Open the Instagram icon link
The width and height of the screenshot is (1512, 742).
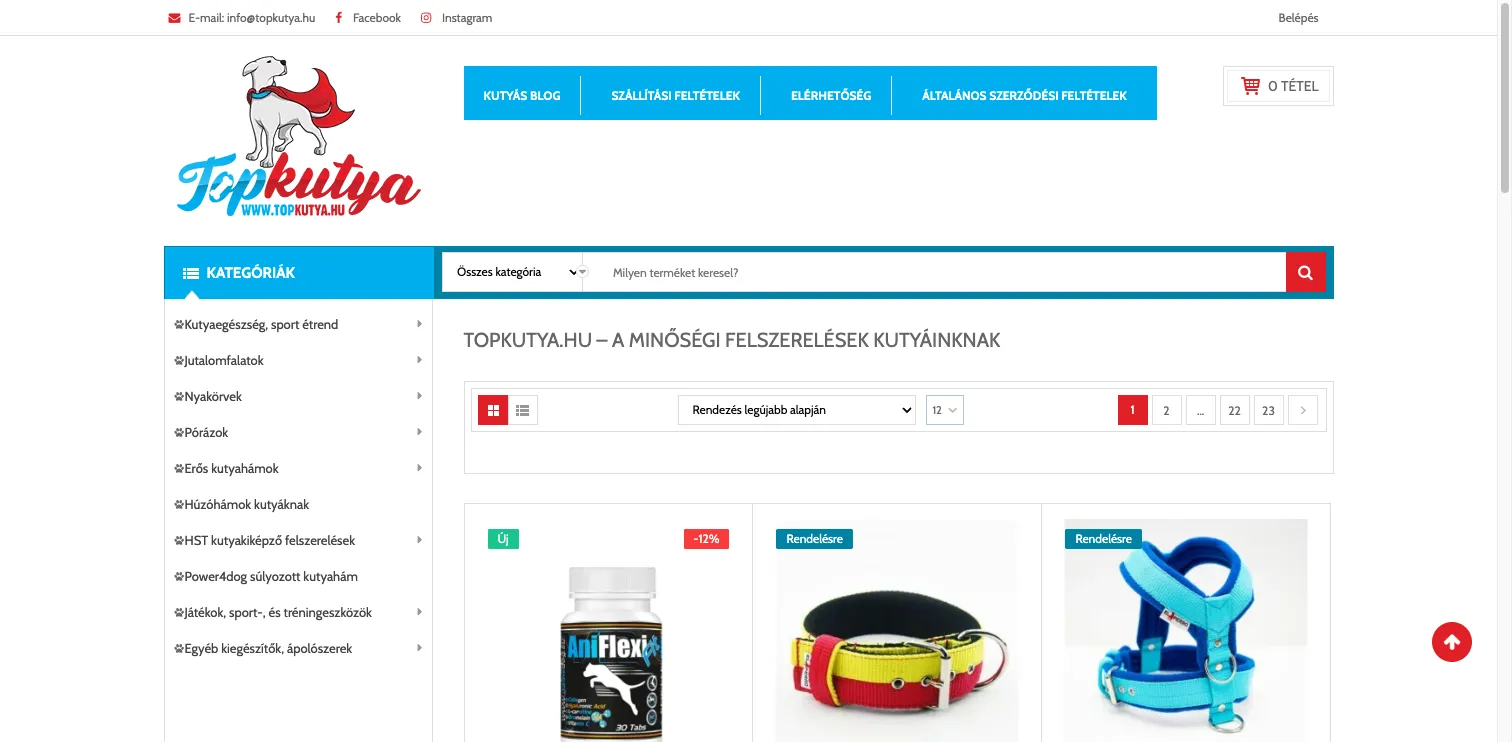click(426, 18)
